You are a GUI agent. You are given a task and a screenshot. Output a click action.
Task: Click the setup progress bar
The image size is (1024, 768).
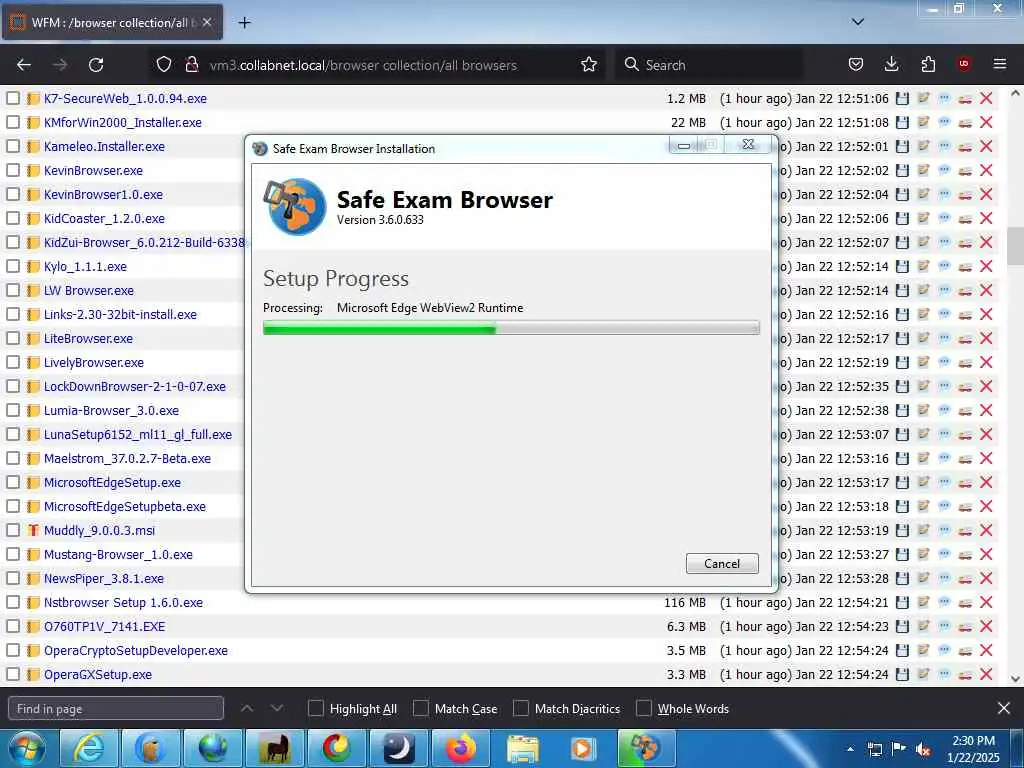click(511, 328)
